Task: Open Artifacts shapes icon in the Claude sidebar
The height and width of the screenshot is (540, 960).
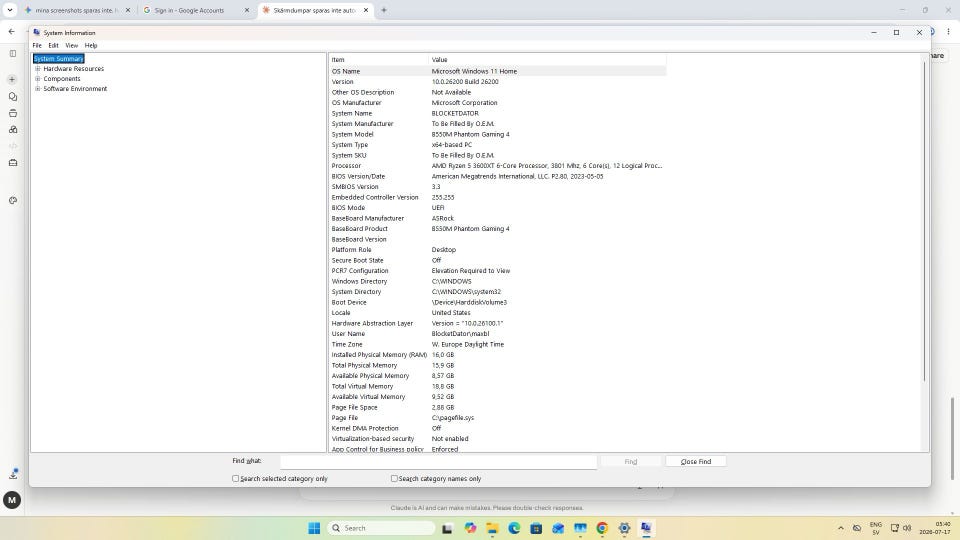Action: point(13,130)
